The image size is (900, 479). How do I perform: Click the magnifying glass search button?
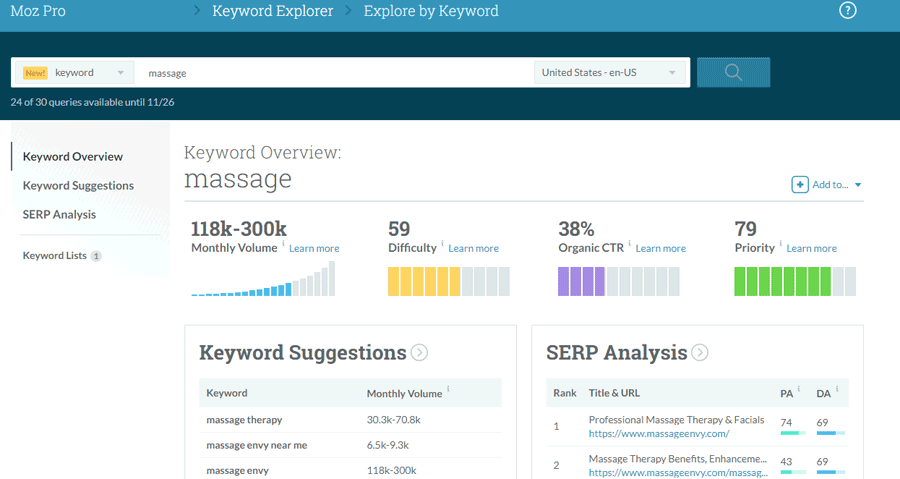tap(733, 72)
